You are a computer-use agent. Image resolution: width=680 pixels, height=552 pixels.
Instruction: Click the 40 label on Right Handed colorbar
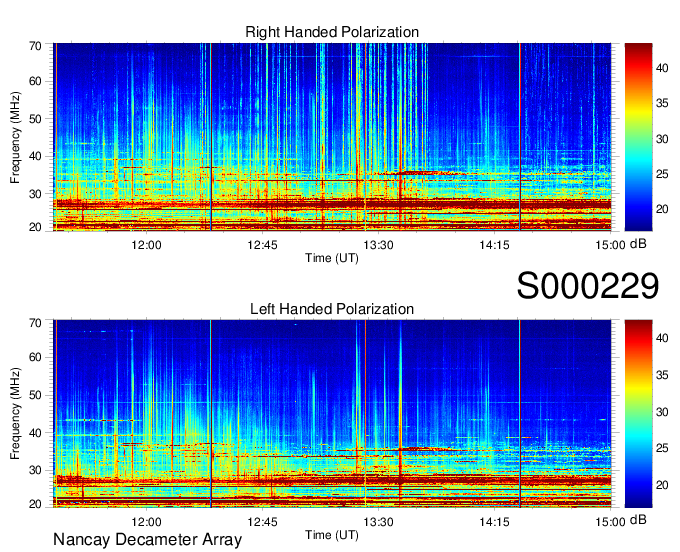[x=662, y=68]
